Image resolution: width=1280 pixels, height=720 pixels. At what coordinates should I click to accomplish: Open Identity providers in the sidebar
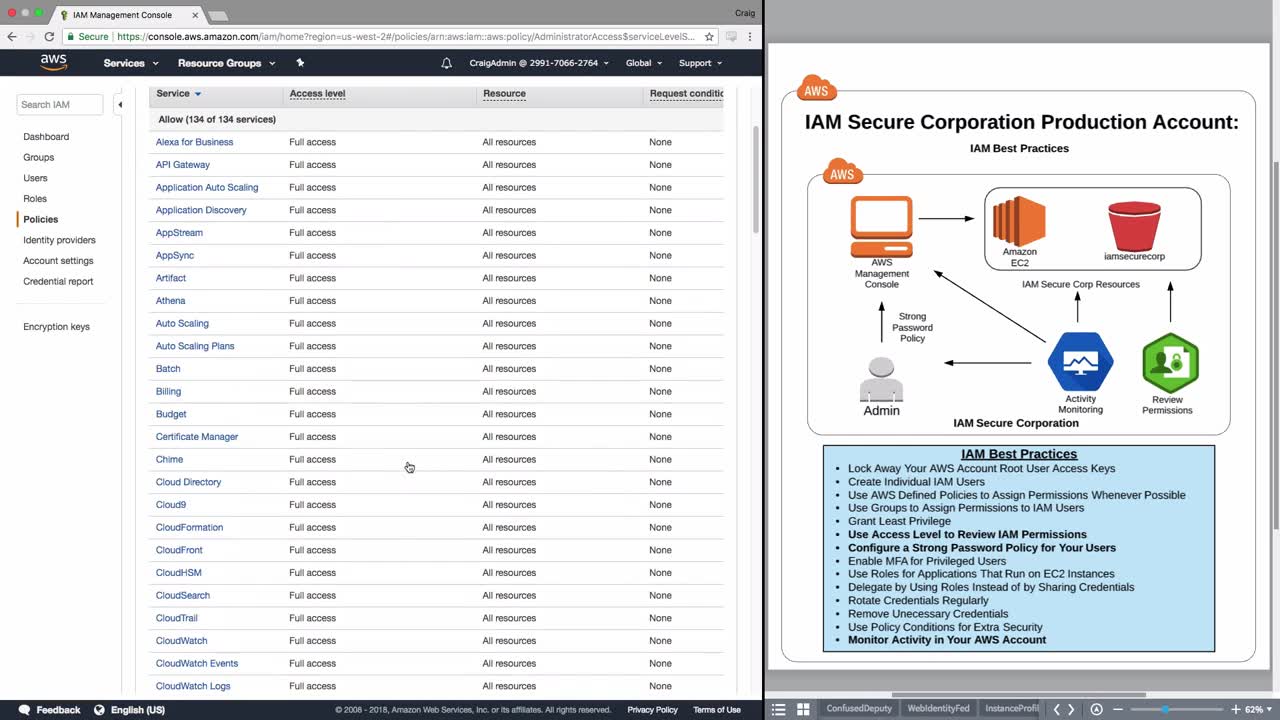[60, 241]
